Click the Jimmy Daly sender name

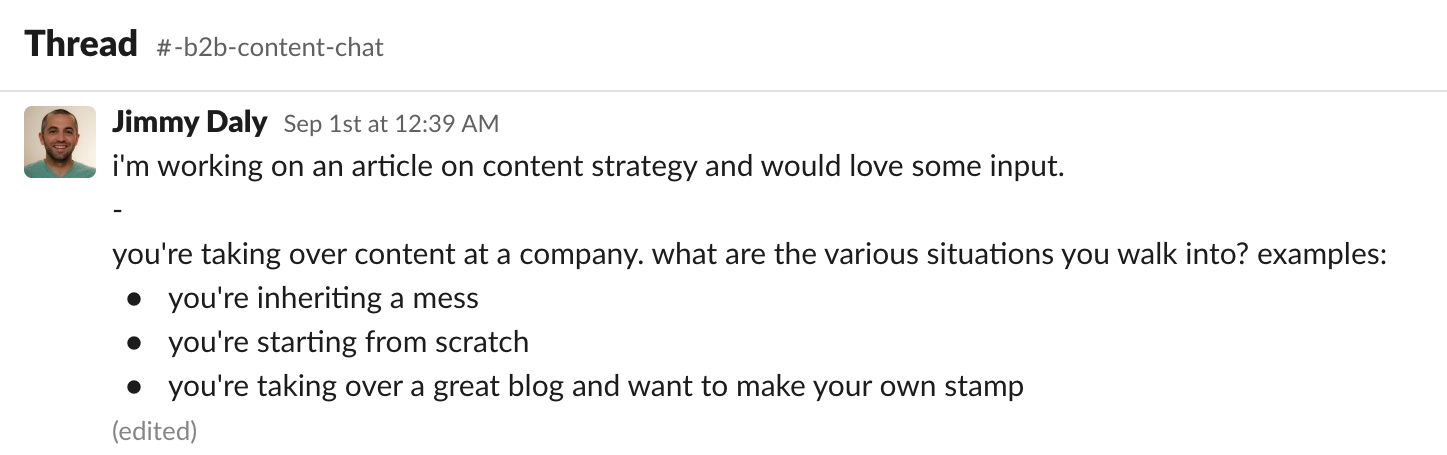point(189,123)
